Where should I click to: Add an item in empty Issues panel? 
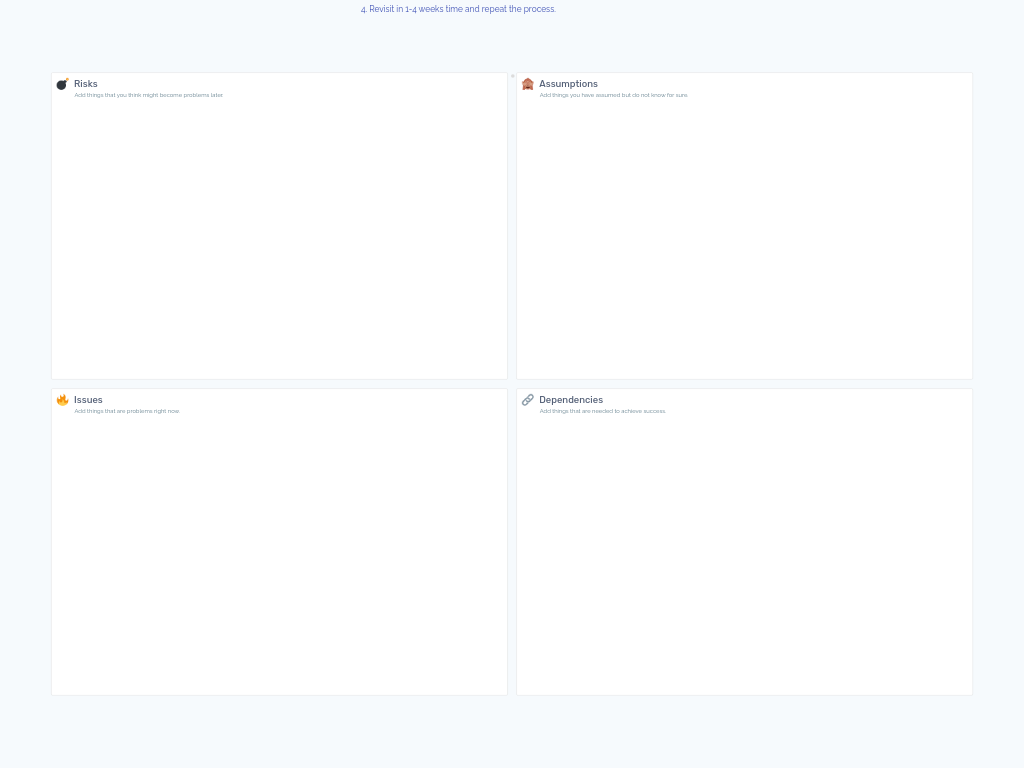pos(280,554)
